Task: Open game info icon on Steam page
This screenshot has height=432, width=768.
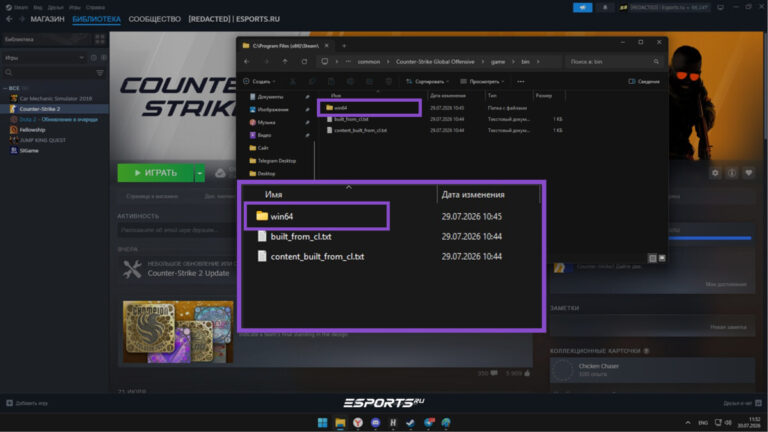Action: click(732, 173)
